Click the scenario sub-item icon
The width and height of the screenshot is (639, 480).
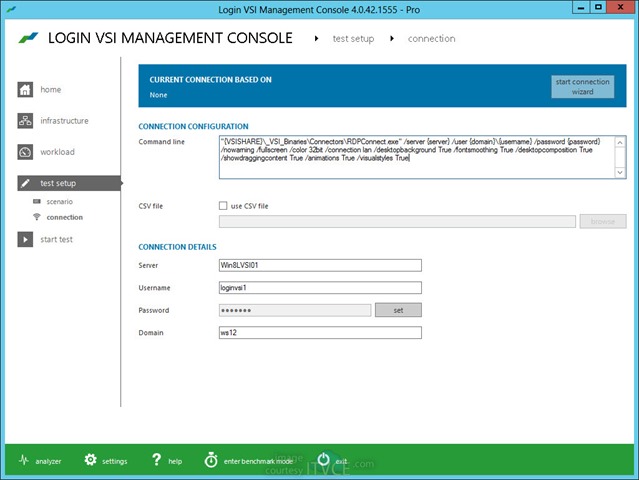pos(37,201)
